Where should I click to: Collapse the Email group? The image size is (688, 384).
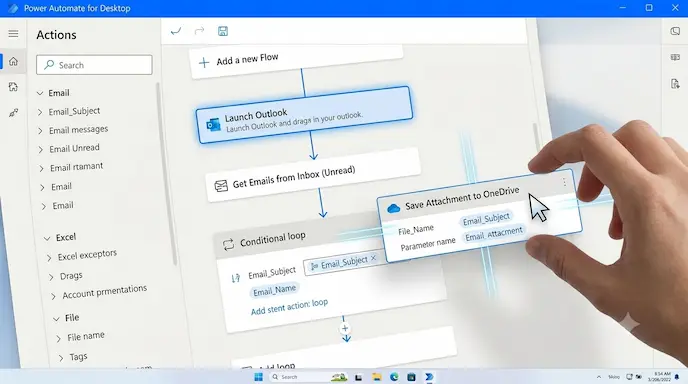click(x=40, y=93)
